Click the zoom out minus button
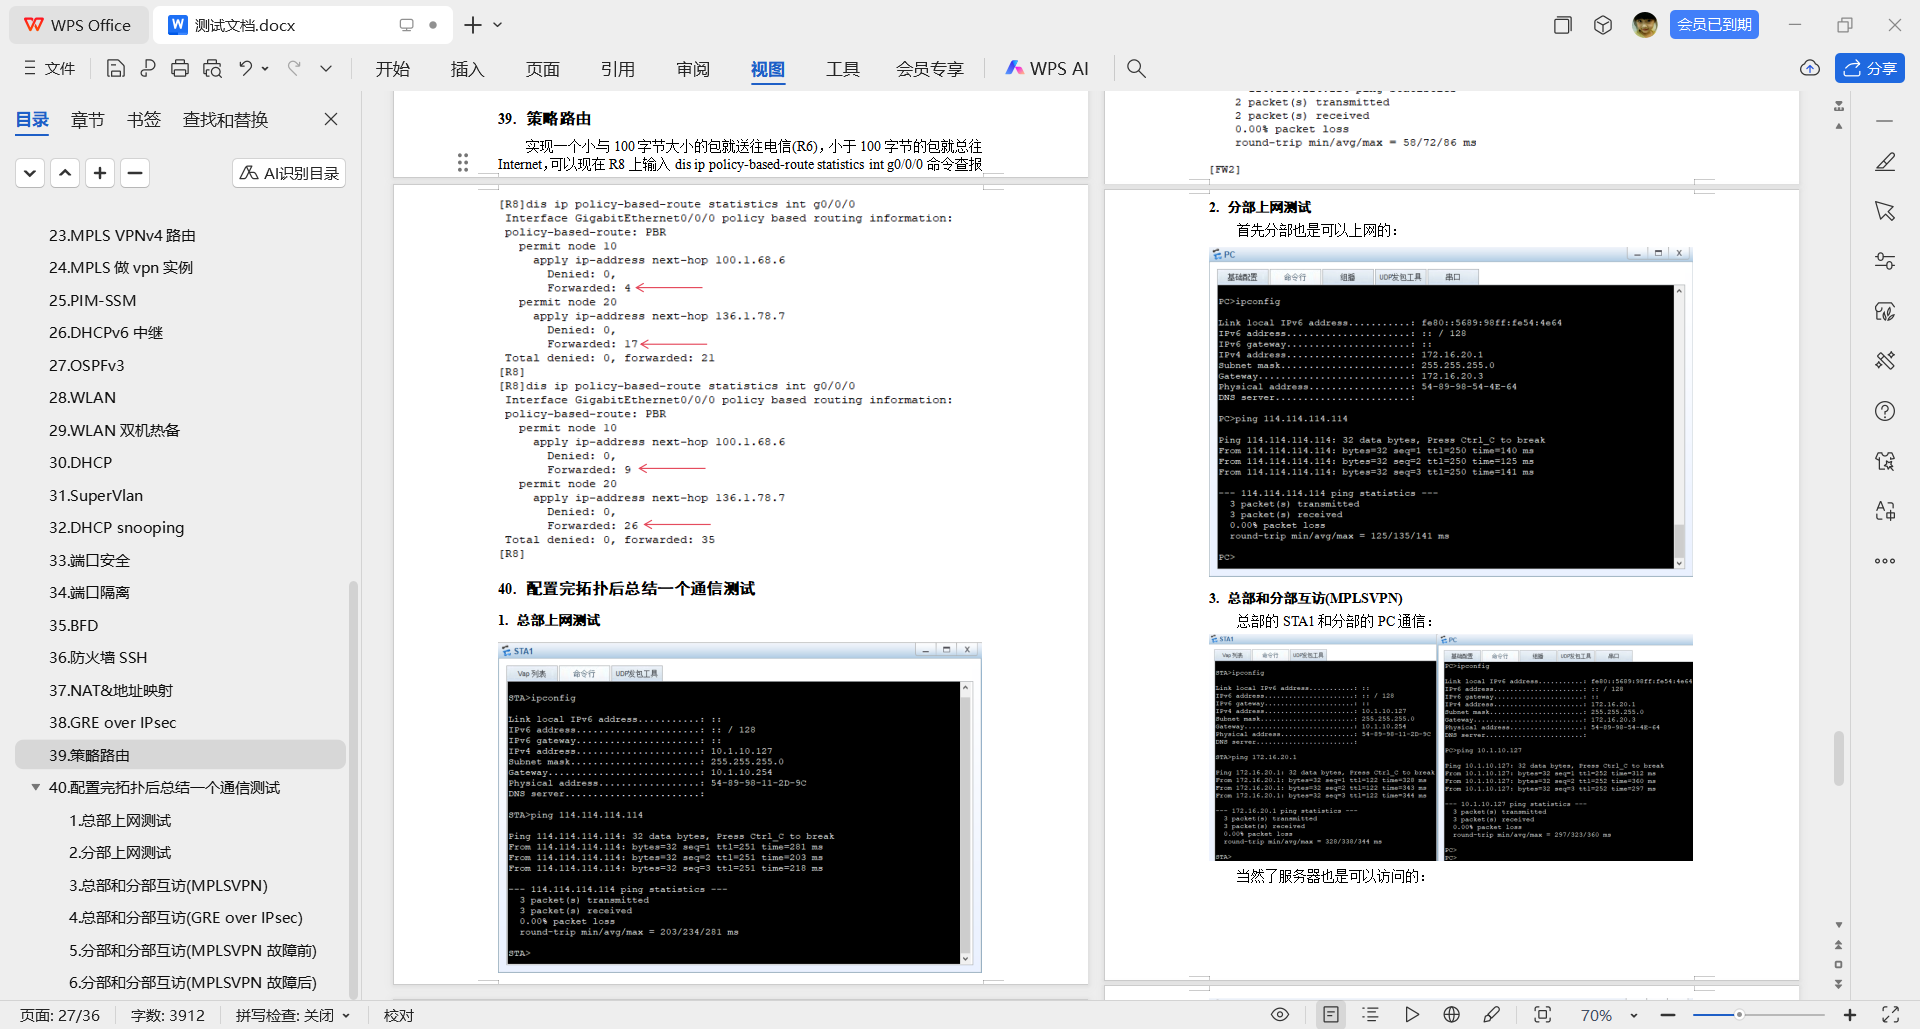 click(x=1667, y=1015)
